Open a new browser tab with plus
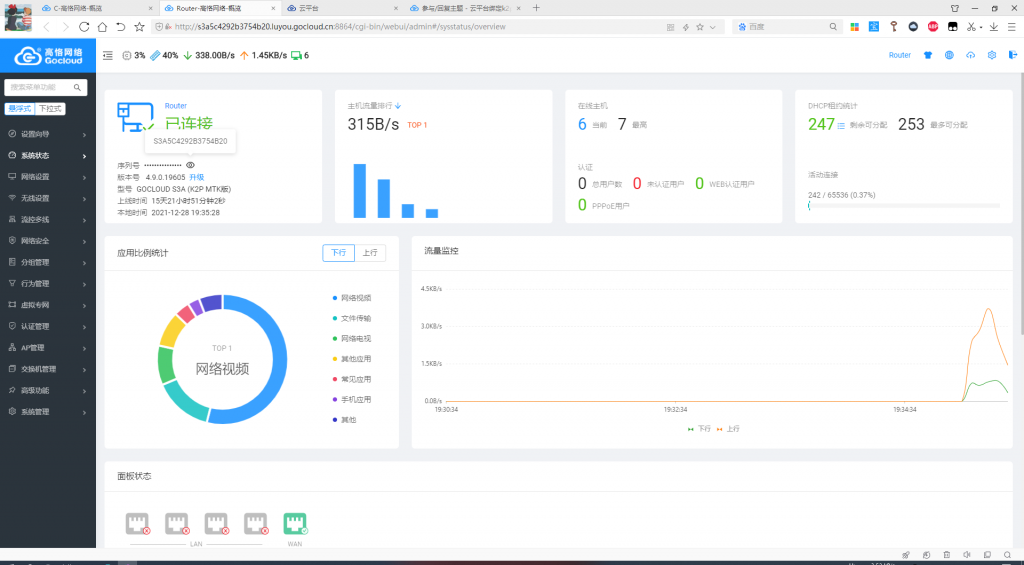Image resolution: width=1024 pixels, height=565 pixels. coord(536,8)
